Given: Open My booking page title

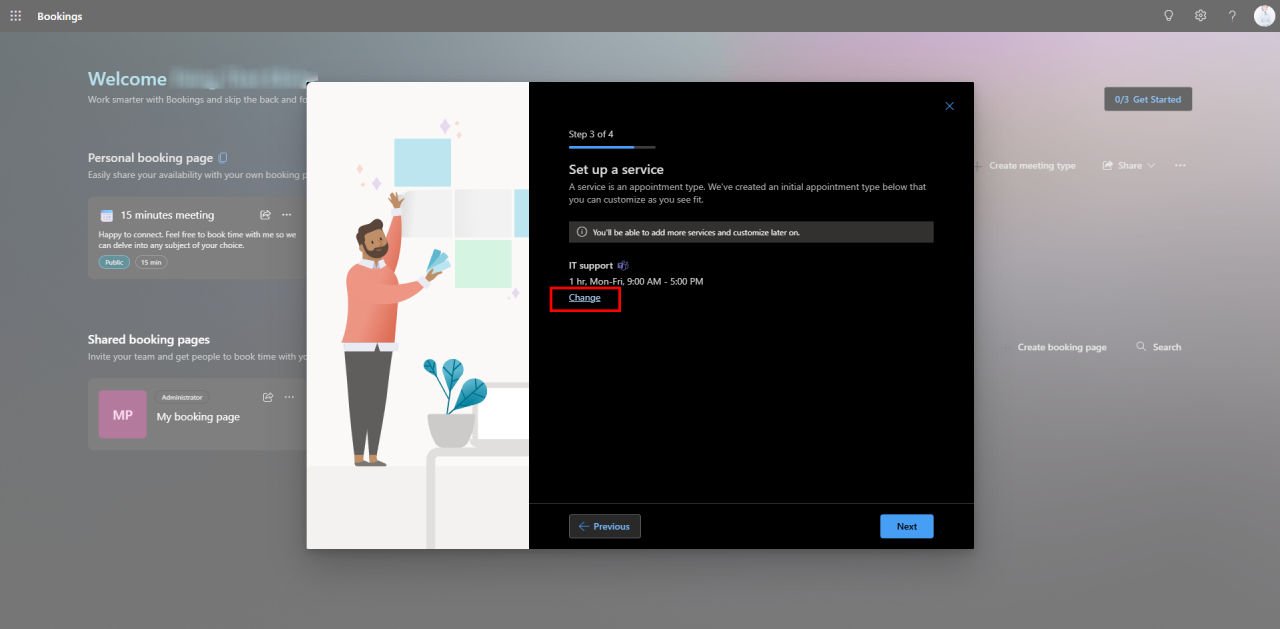Looking at the screenshot, I should coord(198,417).
